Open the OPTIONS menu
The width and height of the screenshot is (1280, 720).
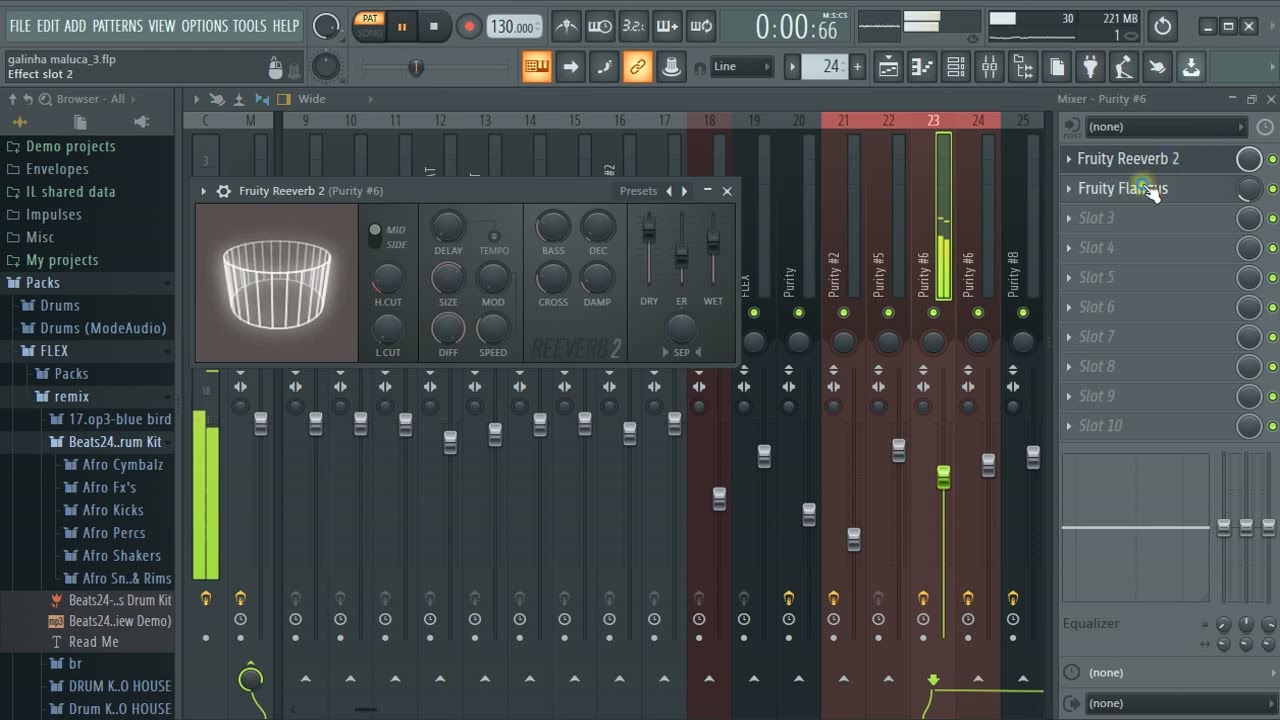(205, 26)
